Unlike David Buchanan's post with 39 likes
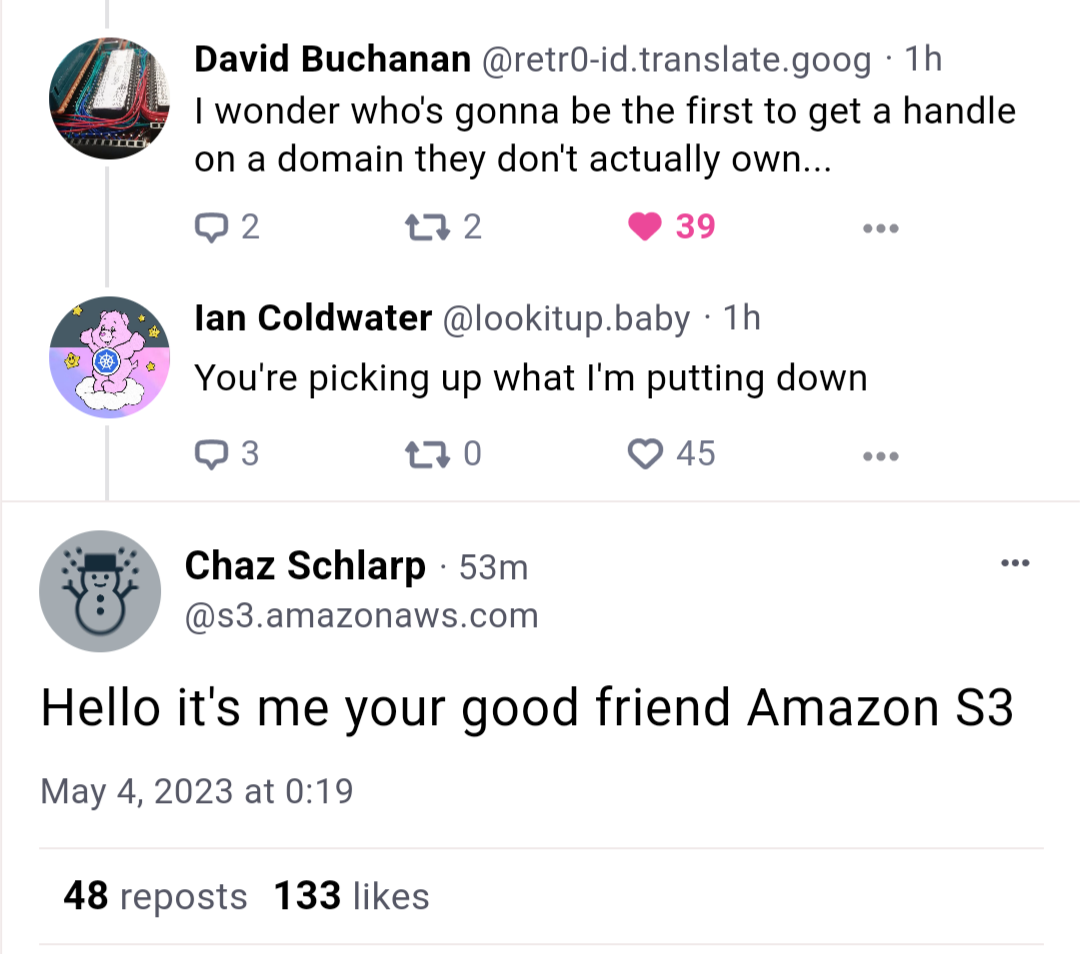Screen dimensions: 1080x954 tap(645, 228)
